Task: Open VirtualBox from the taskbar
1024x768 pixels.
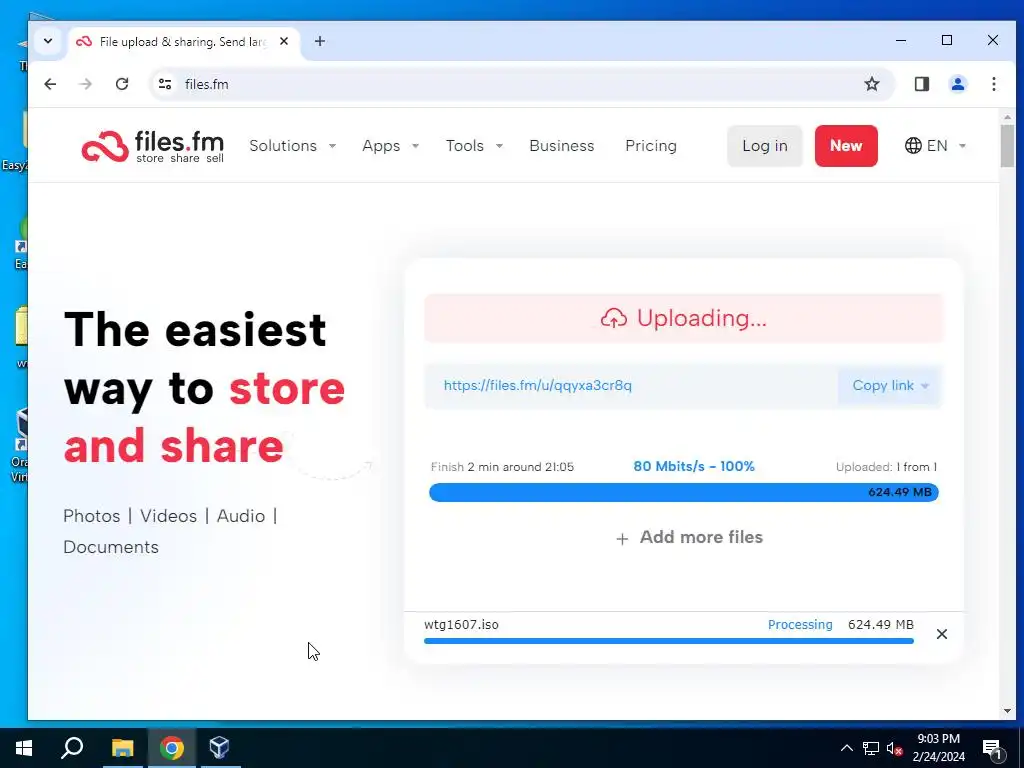Action: tap(219, 747)
